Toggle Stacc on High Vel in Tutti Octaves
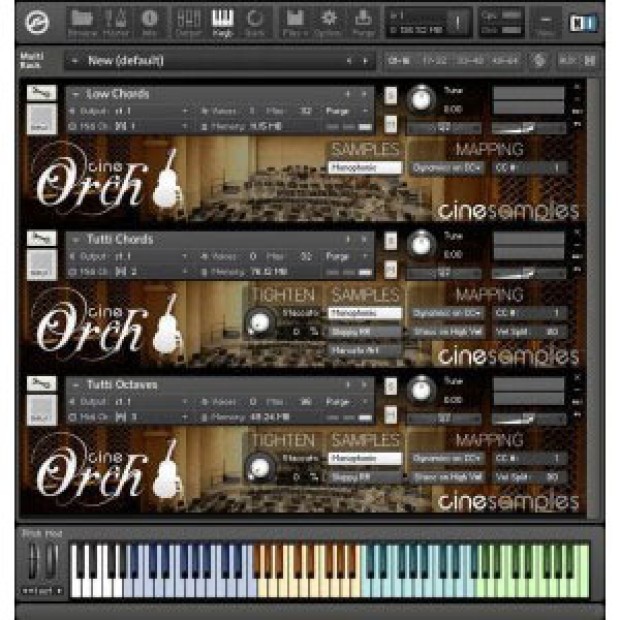 point(447,477)
